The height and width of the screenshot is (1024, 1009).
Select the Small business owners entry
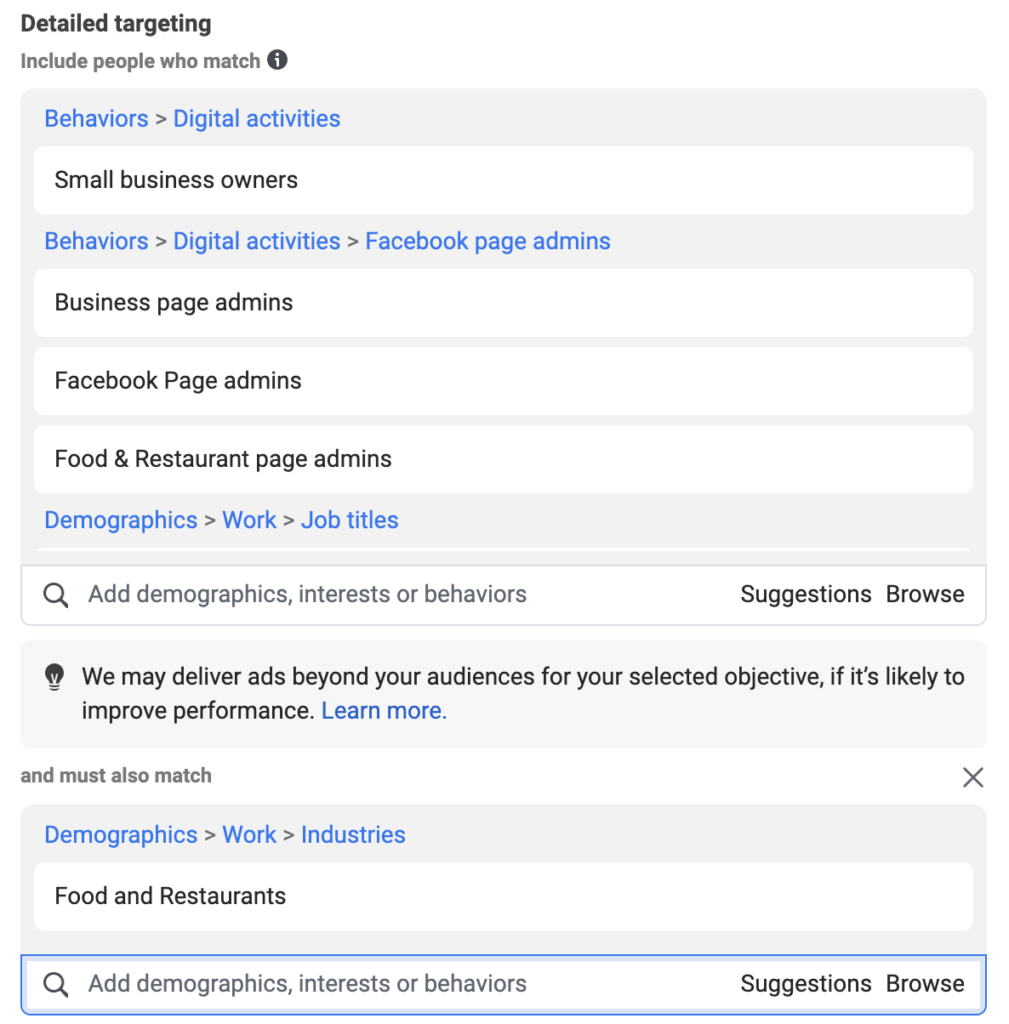(503, 180)
